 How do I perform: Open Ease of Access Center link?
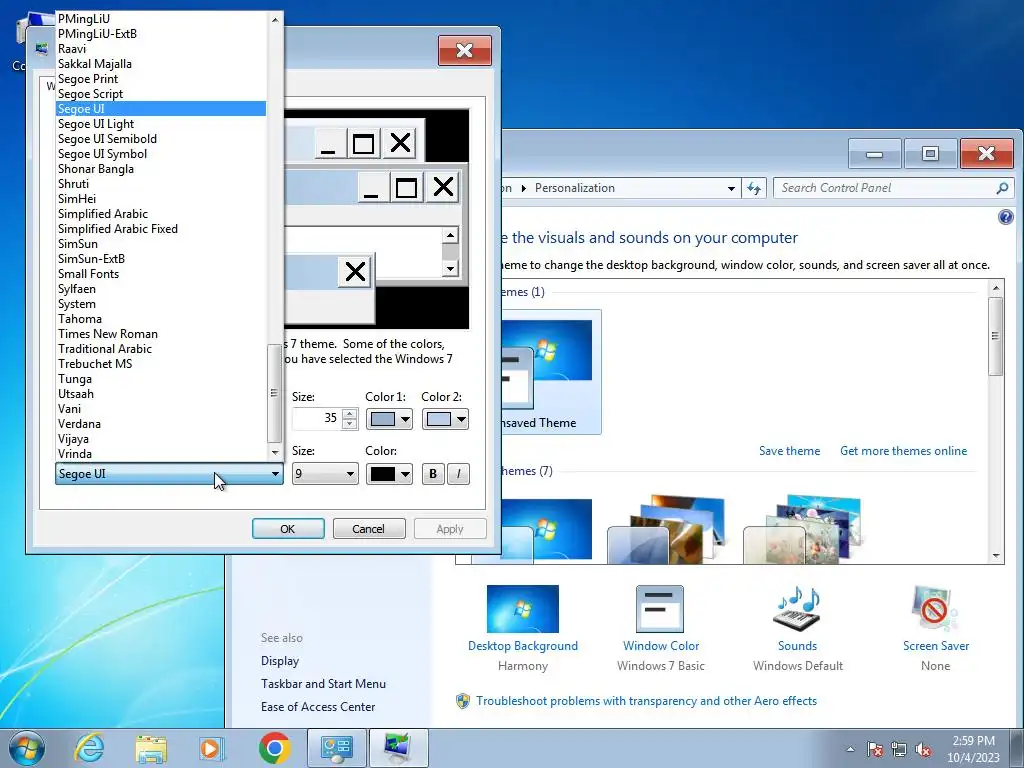tap(318, 707)
